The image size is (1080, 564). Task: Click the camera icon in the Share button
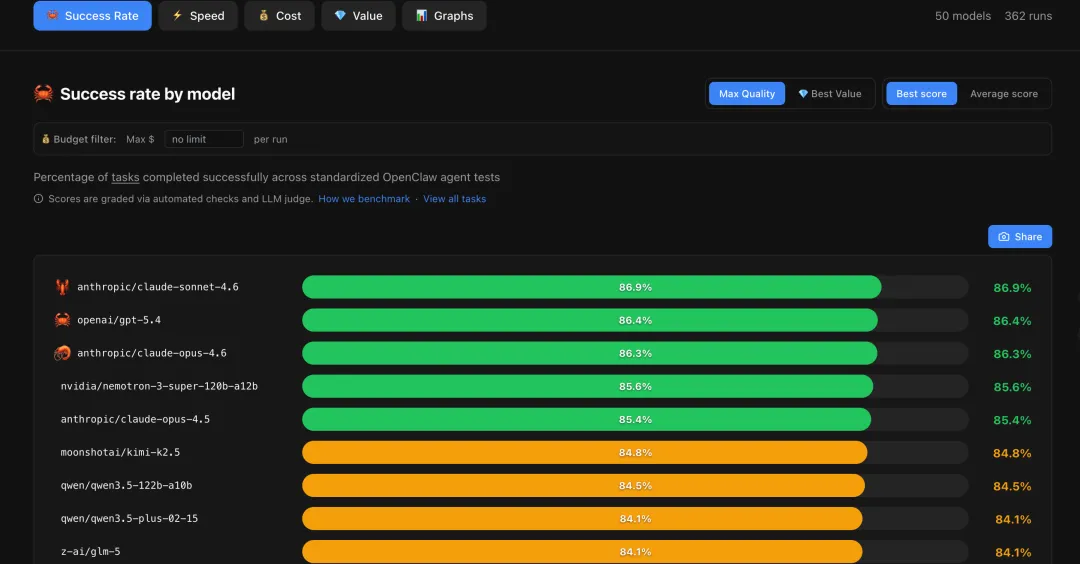pyautogui.click(x=1004, y=236)
